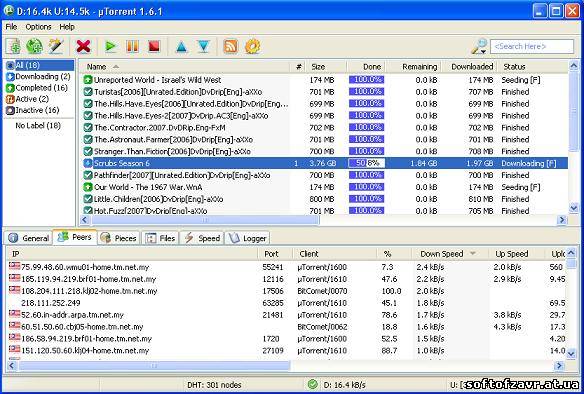This screenshot has width=584, height=394.
Task: Click the Add Torrent toolbar icon
Action: pyautogui.click(x=13, y=47)
